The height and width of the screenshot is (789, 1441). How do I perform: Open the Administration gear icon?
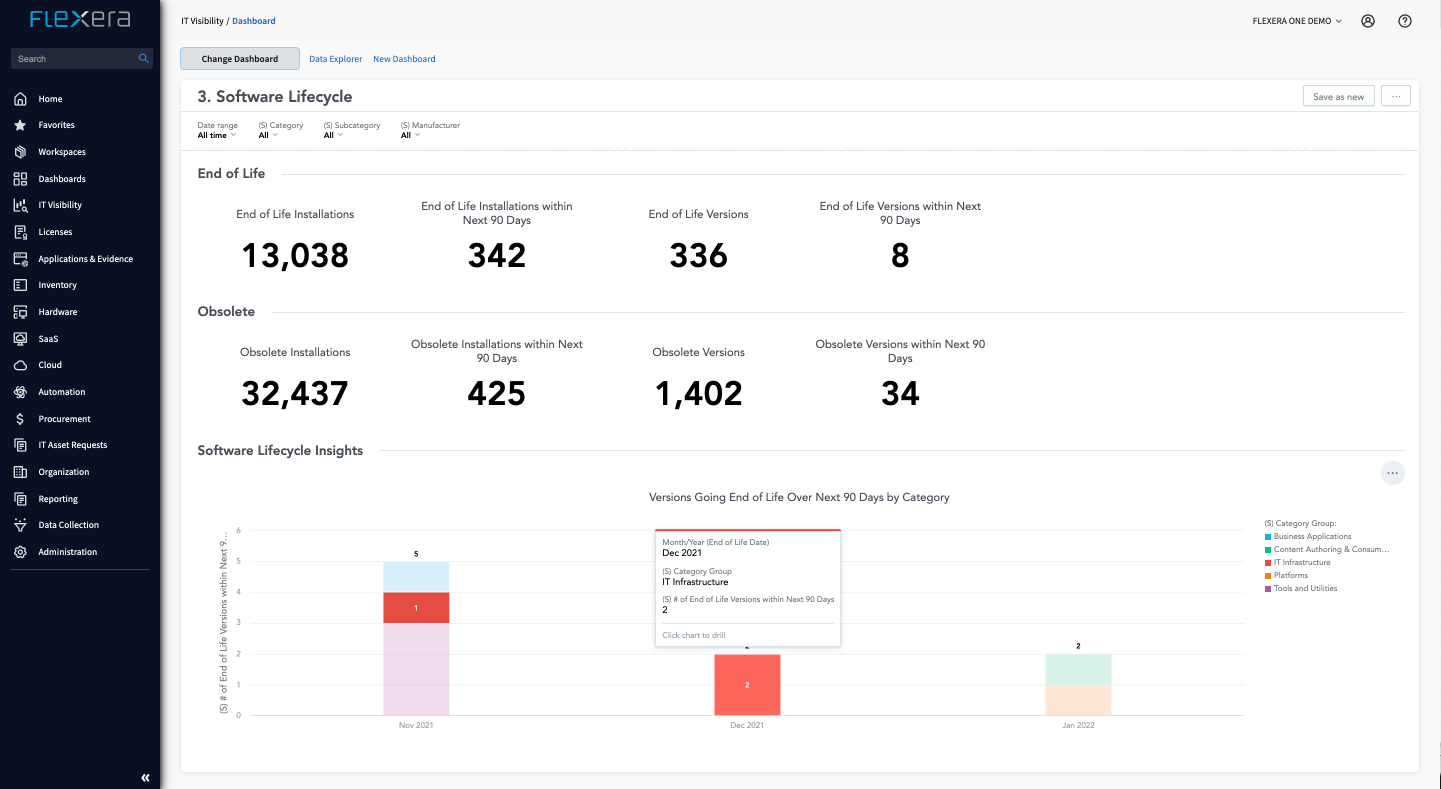tap(20, 552)
